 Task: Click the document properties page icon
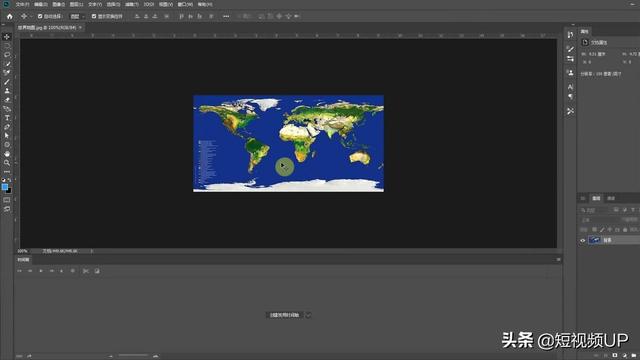[585, 42]
